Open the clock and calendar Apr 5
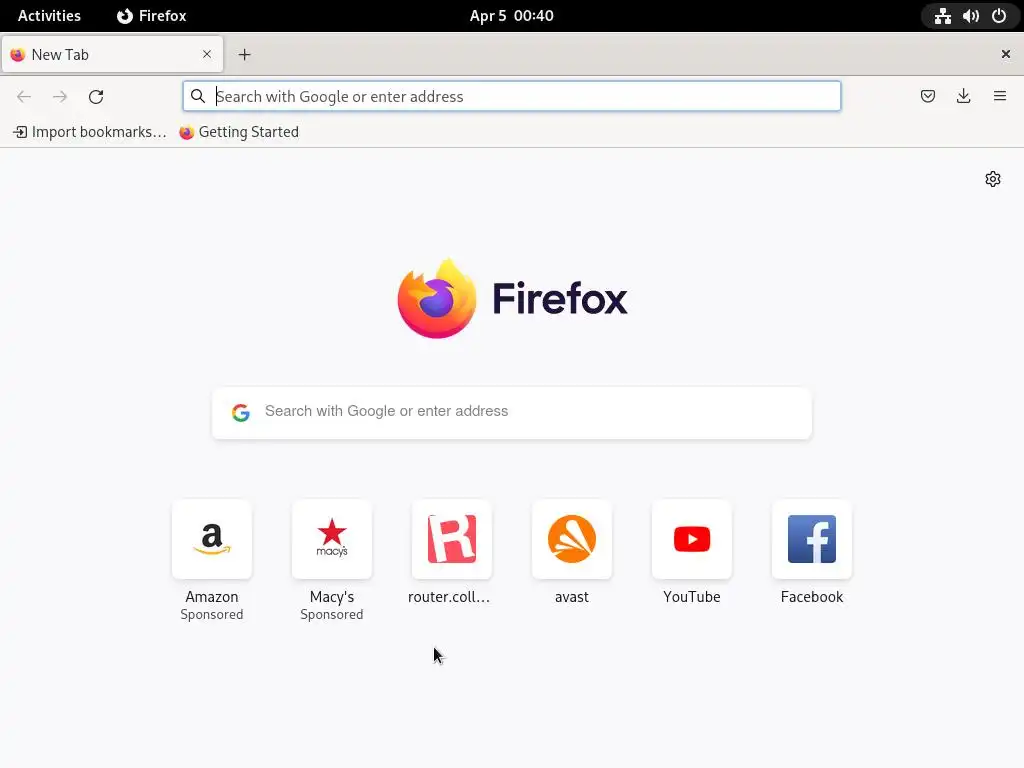The width and height of the screenshot is (1024, 768). (x=512, y=16)
